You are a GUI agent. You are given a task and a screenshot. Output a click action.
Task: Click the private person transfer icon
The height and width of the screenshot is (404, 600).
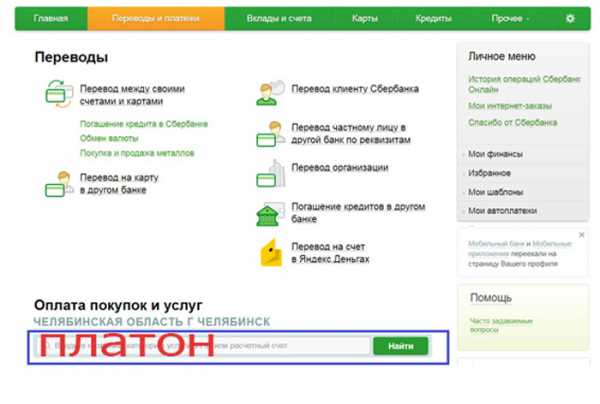270,134
